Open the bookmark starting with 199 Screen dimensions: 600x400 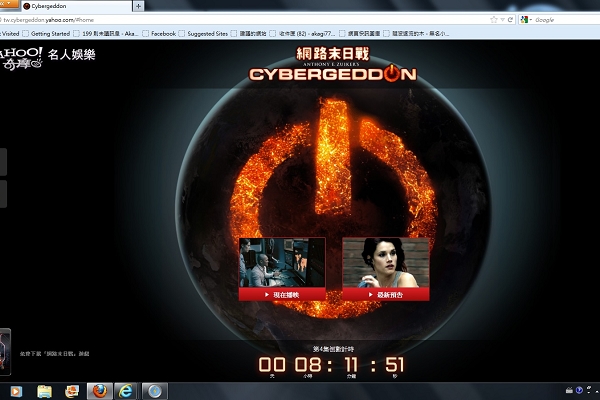click(106, 34)
